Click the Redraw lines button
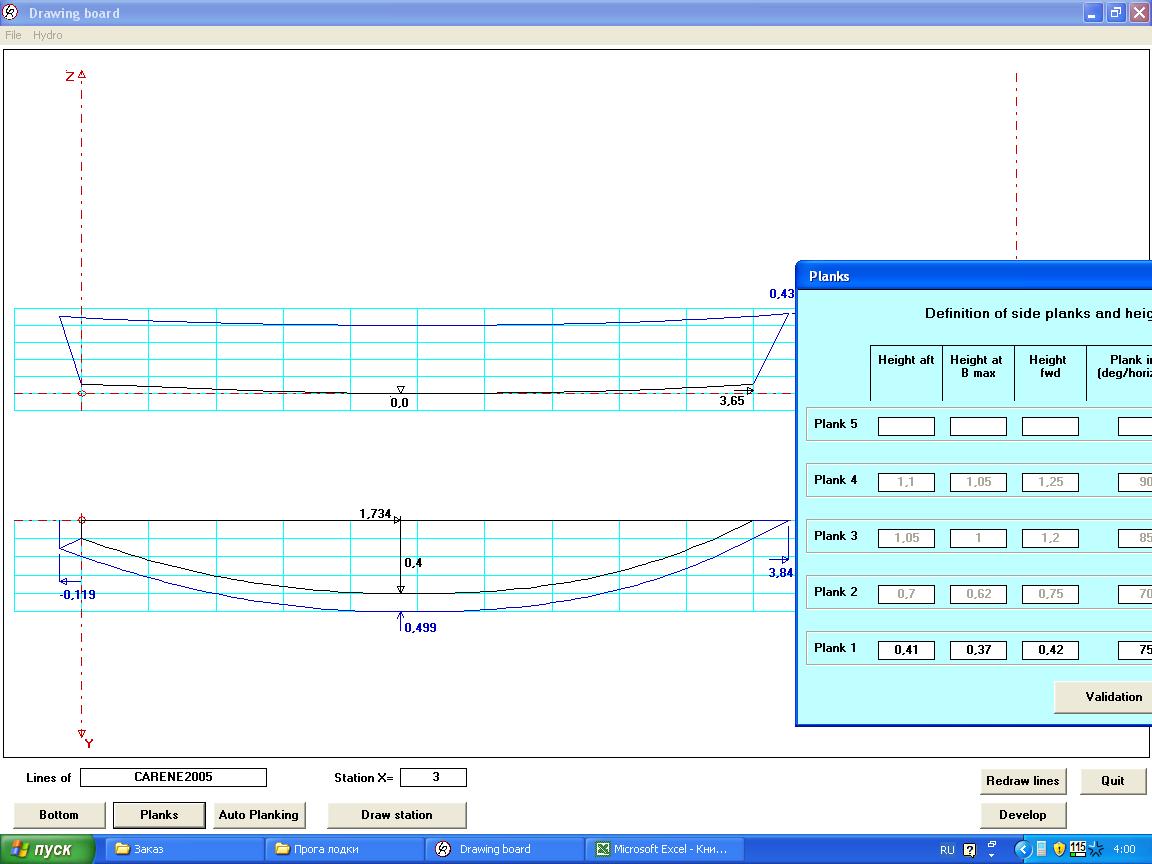 click(x=1023, y=781)
